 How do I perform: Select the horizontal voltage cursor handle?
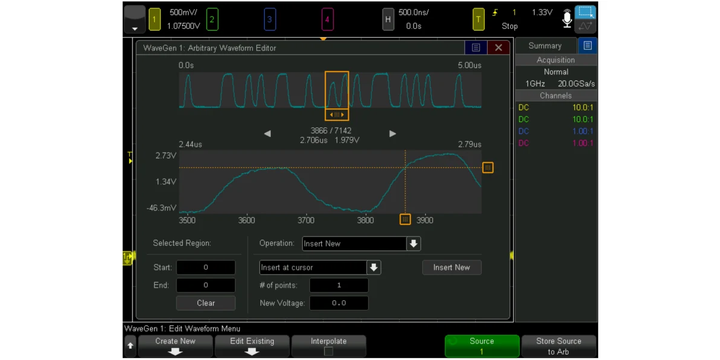[x=488, y=168]
